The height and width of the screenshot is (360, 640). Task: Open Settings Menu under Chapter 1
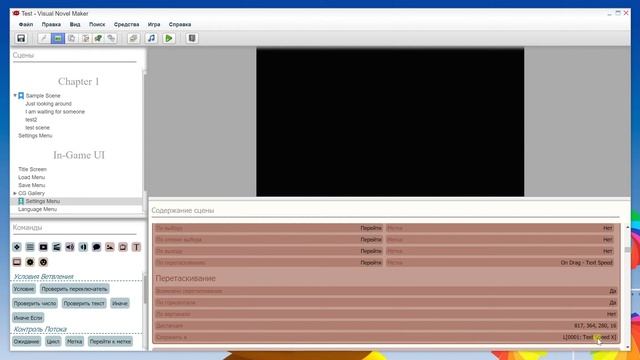(35, 136)
